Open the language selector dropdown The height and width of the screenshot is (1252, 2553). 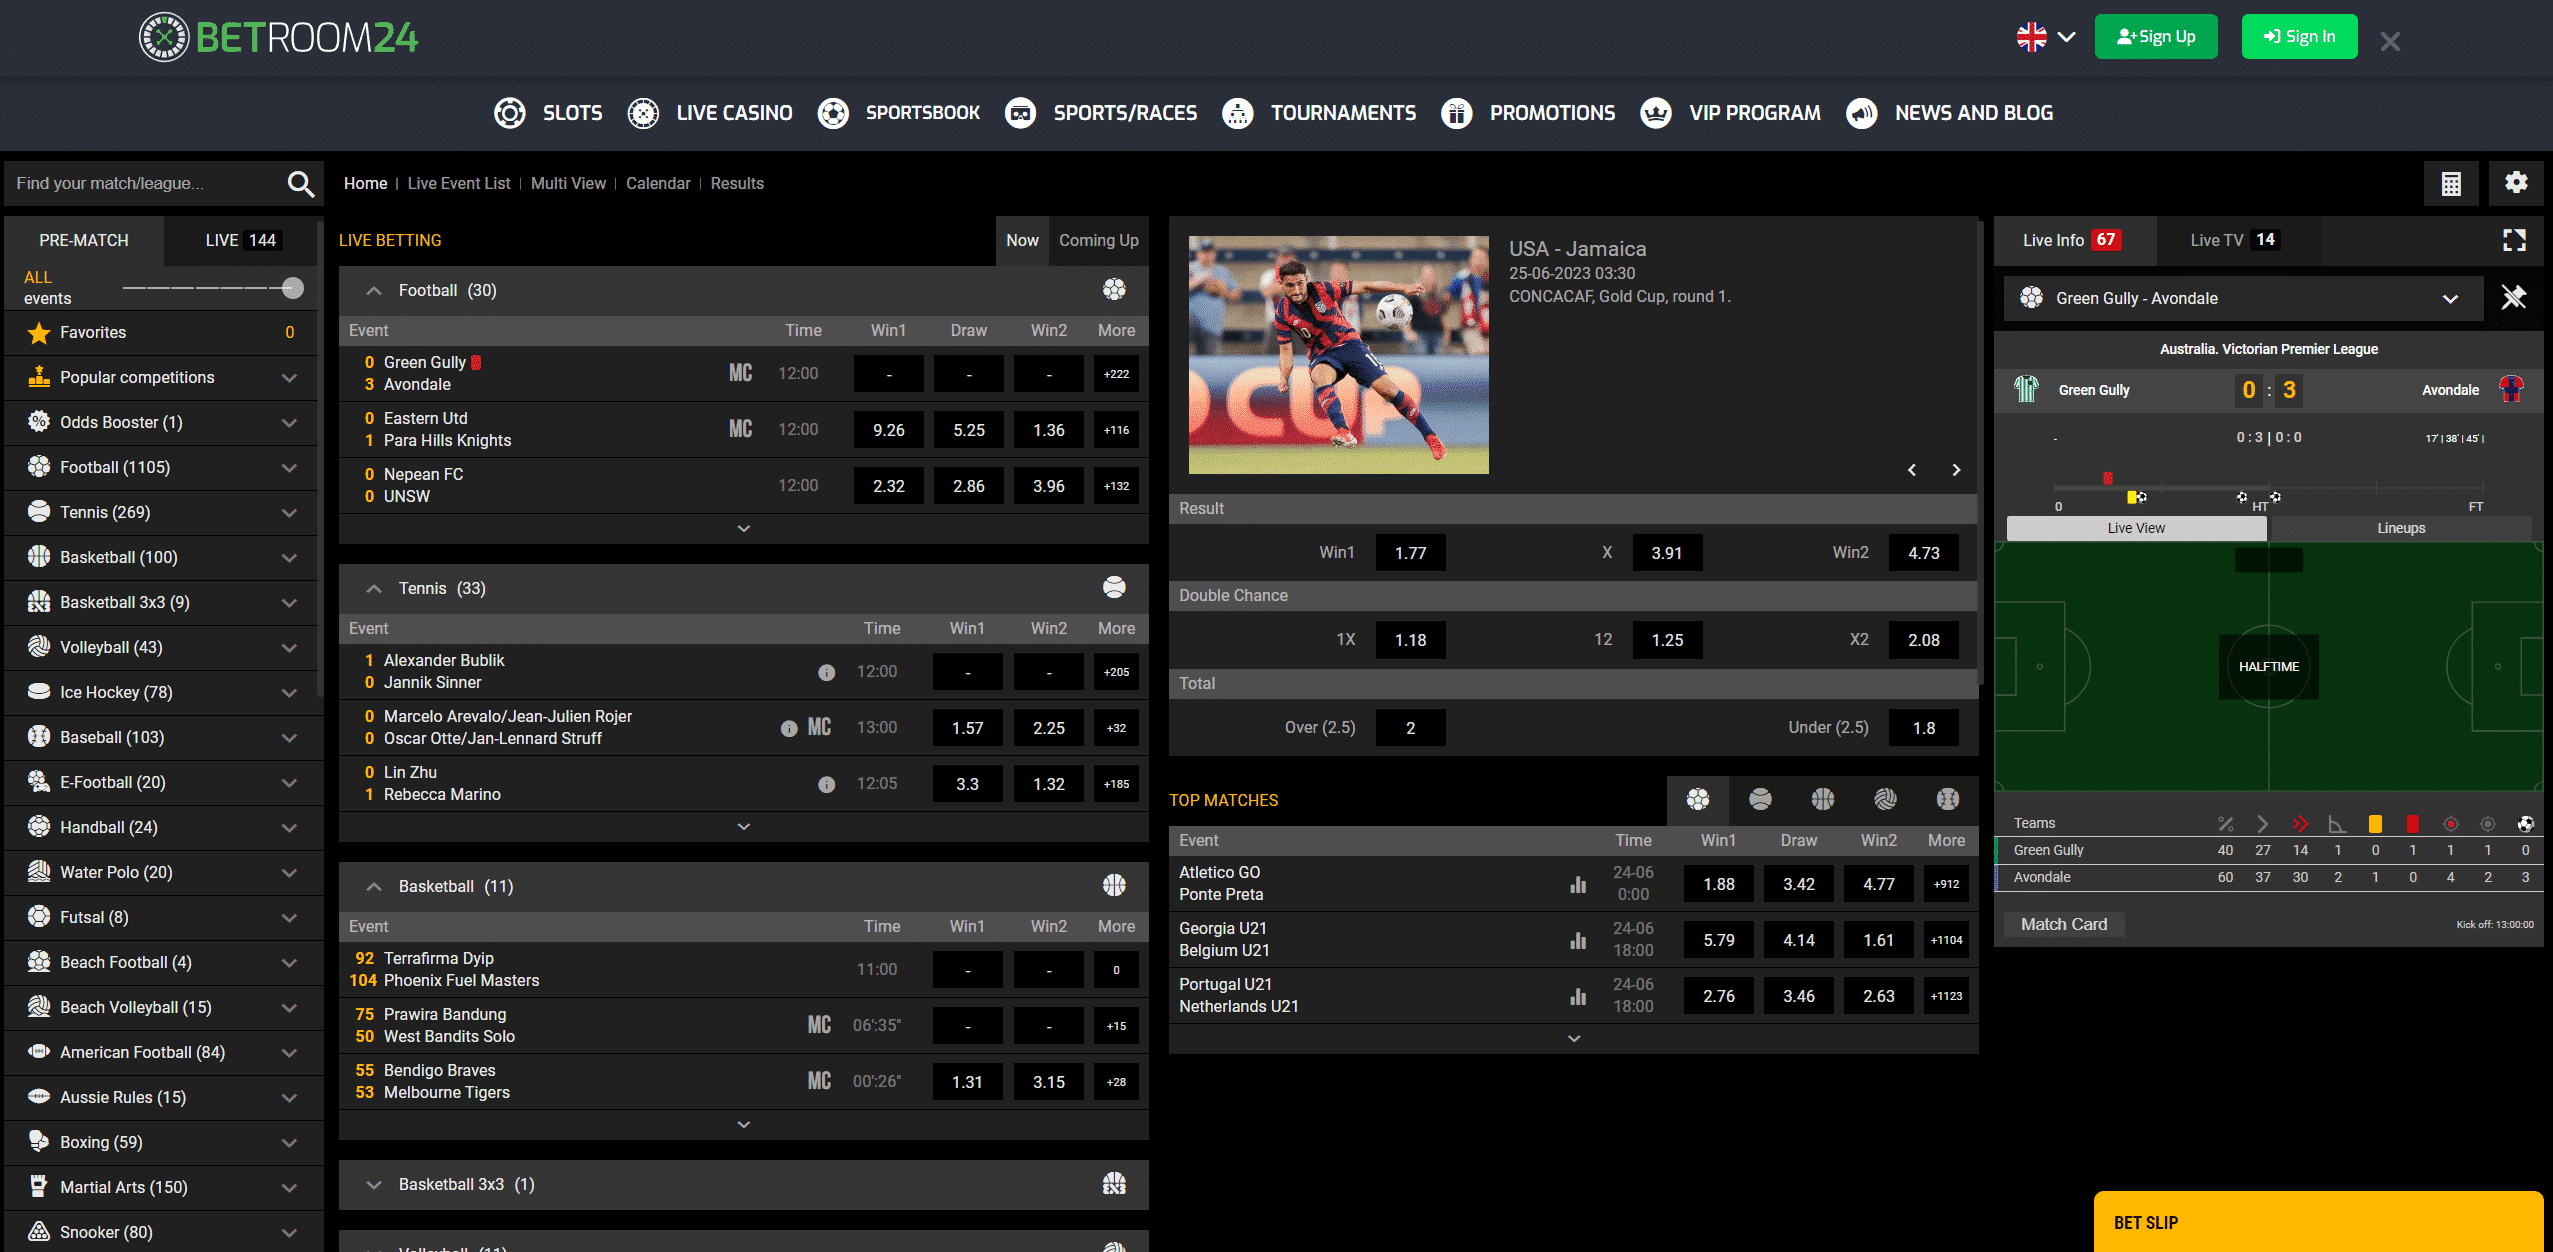click(2046, 37)
